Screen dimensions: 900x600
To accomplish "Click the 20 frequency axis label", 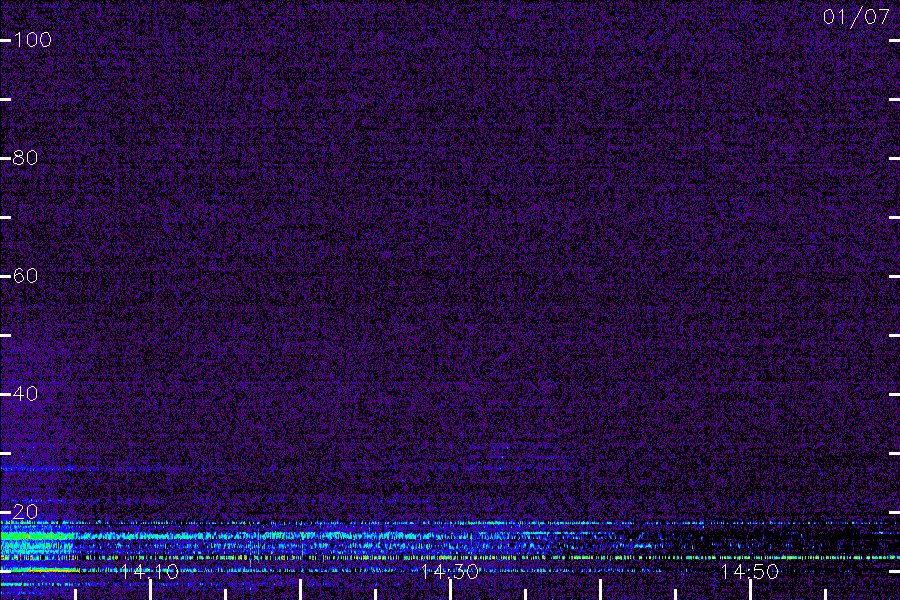I will pyautogui.click(x=25, y=512).
